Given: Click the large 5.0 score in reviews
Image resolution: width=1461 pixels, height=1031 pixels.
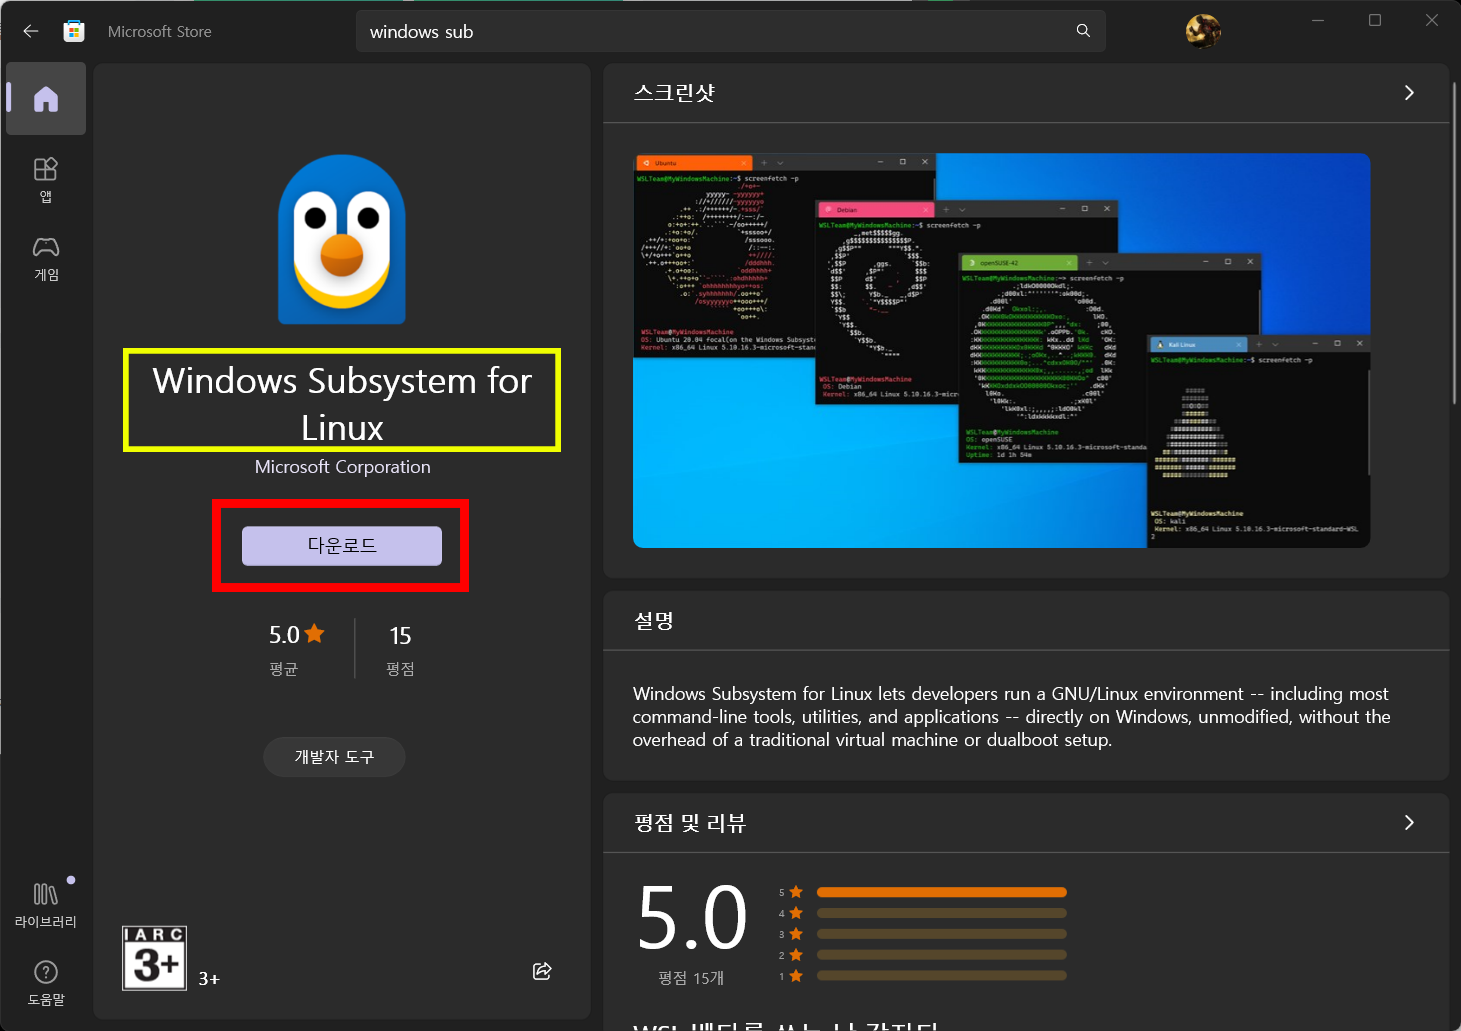Looking at the screenshot, I should click(x=692, y=917).
